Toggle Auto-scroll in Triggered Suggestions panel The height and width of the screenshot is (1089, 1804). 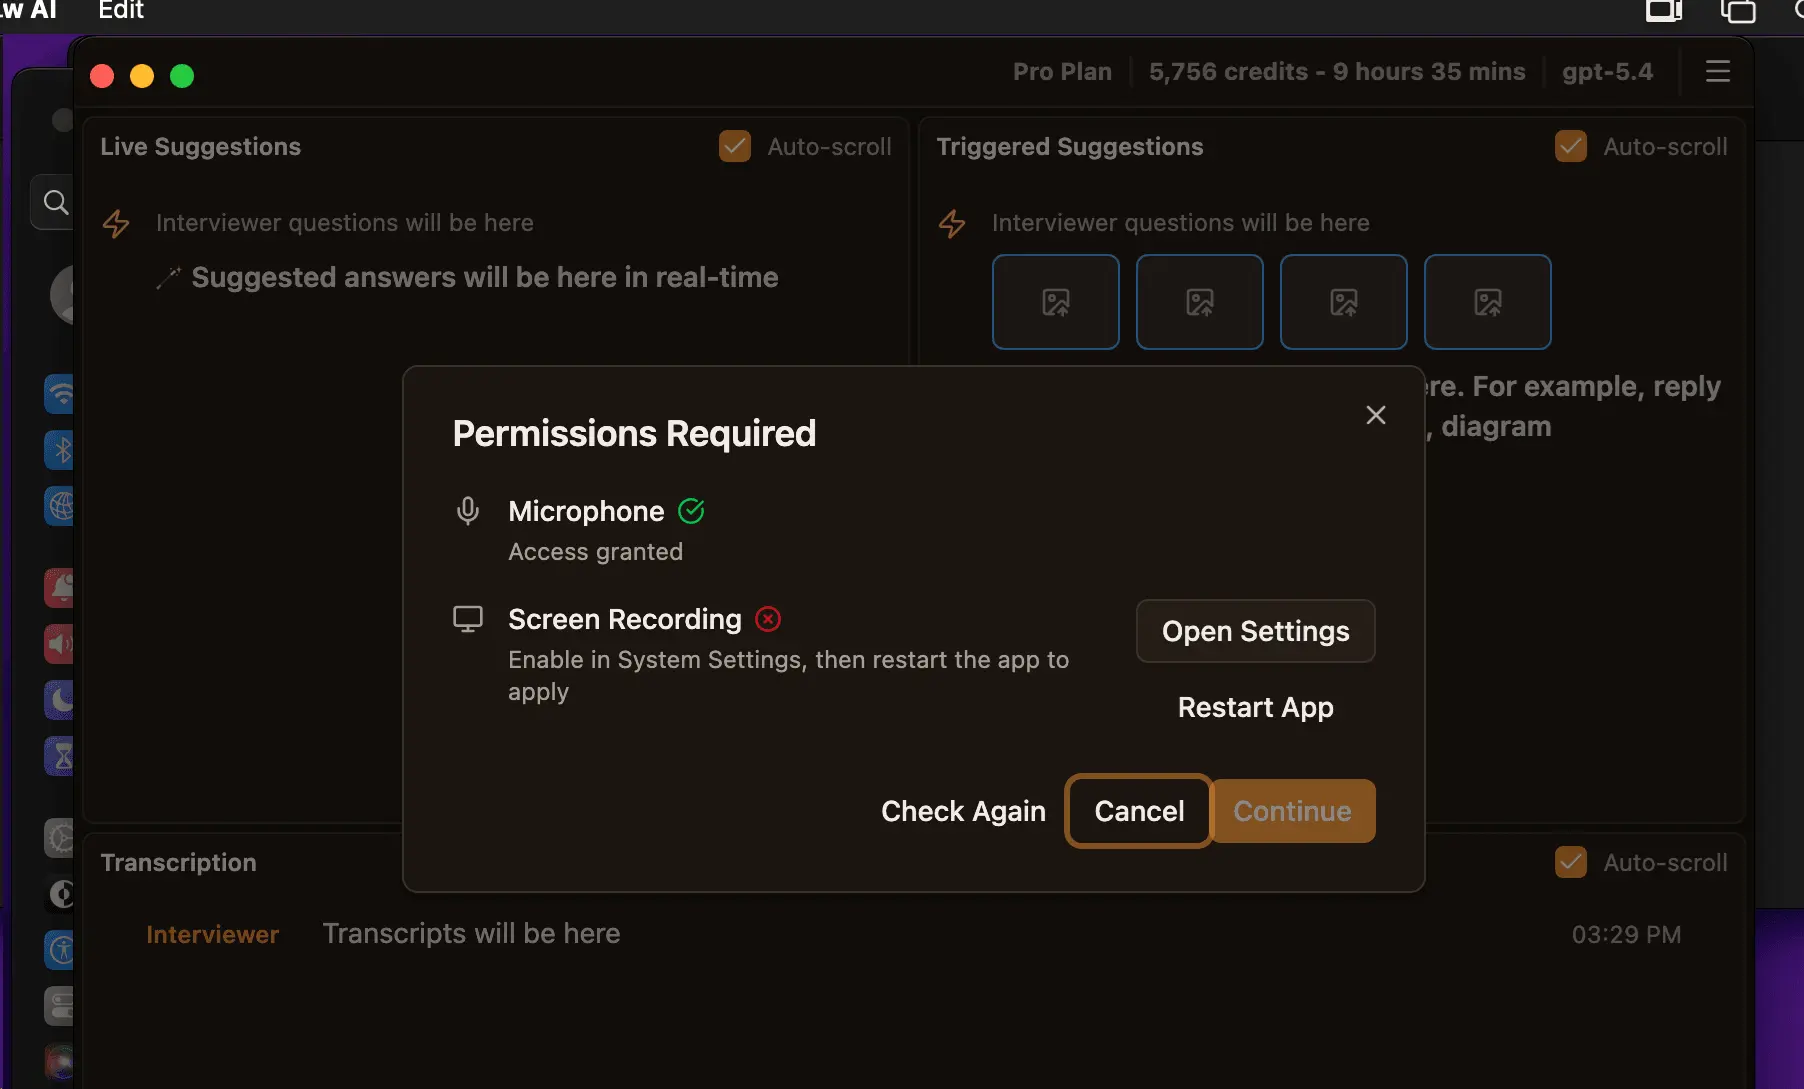coord(1571,146)
